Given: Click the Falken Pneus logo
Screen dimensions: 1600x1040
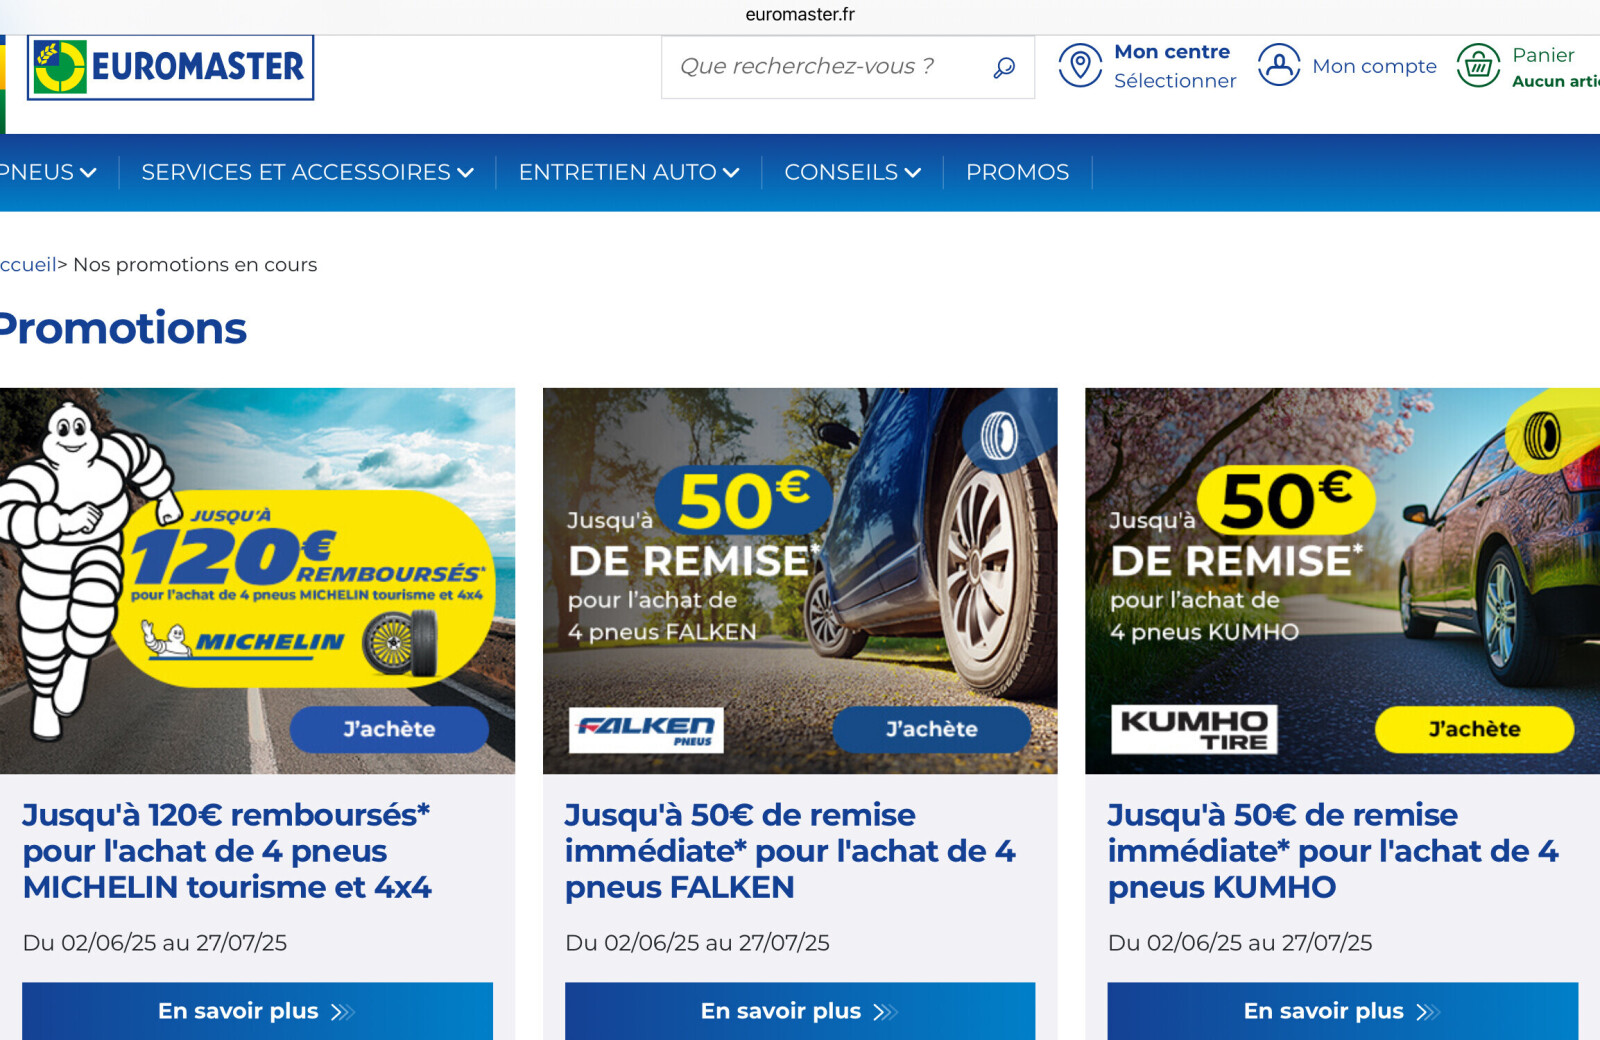Looking at the screenshot, I should coord(646,730).
